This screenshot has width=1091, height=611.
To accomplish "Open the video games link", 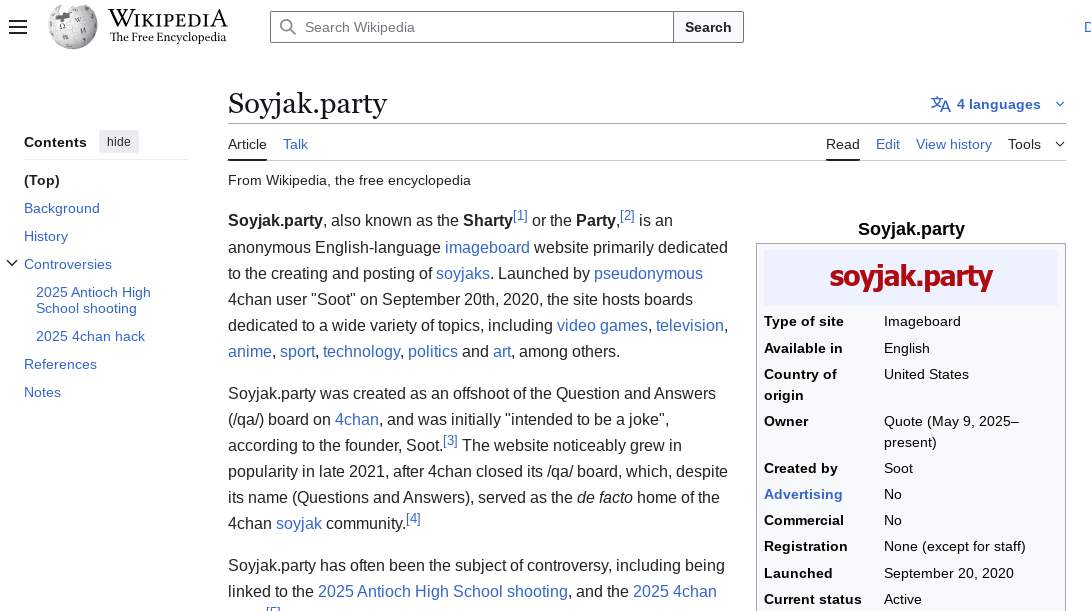I will [602, 326].
